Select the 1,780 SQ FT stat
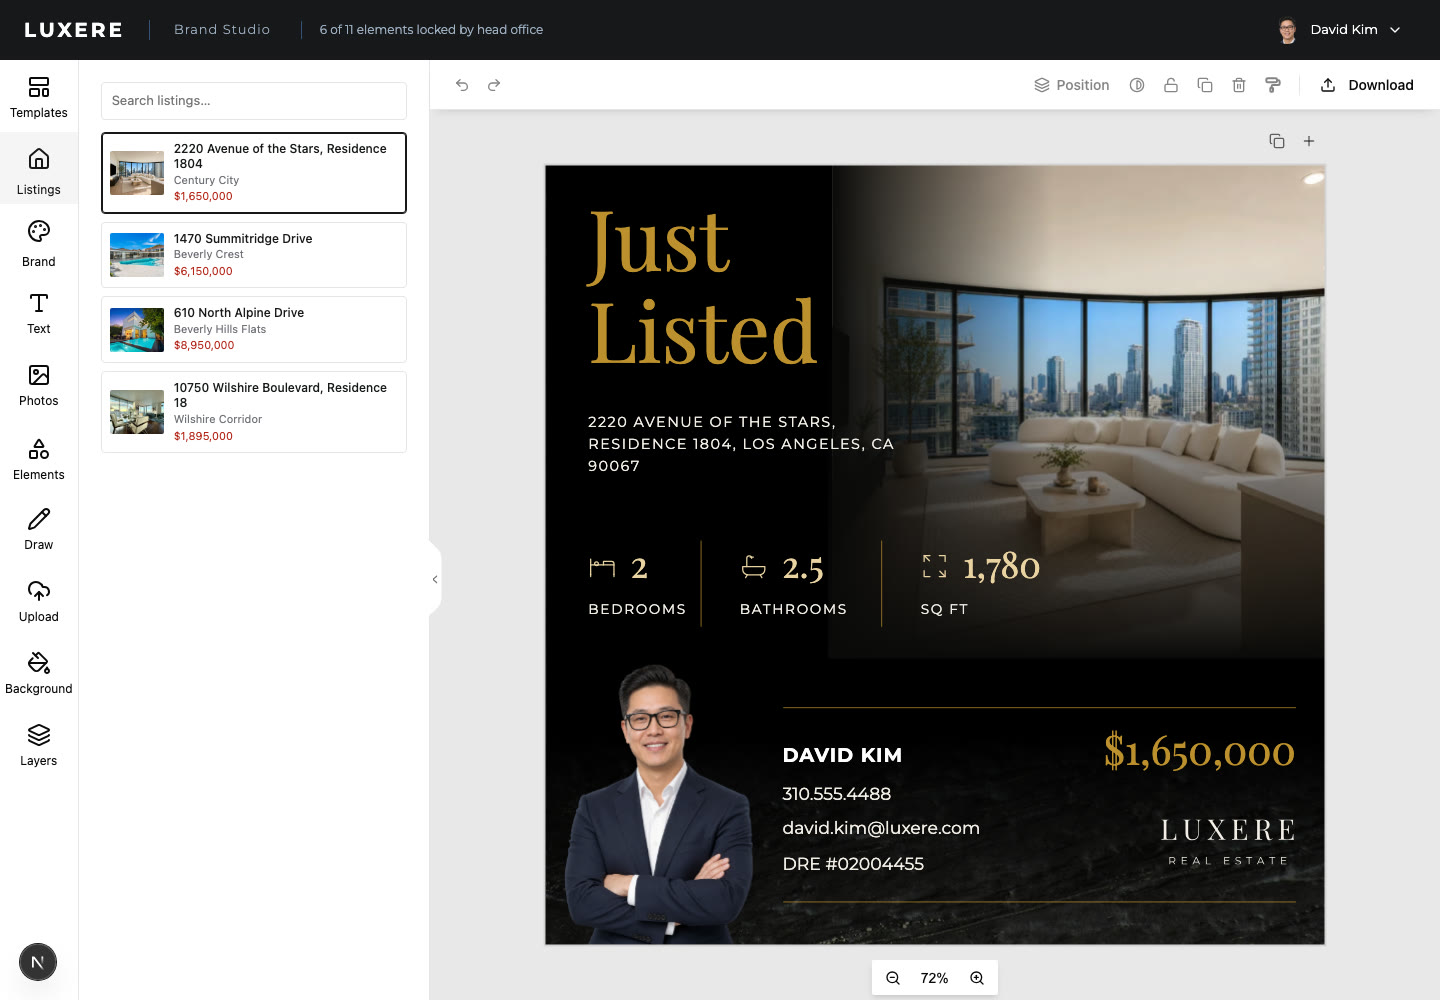The image size is (1440, 1000). point(980,584)
